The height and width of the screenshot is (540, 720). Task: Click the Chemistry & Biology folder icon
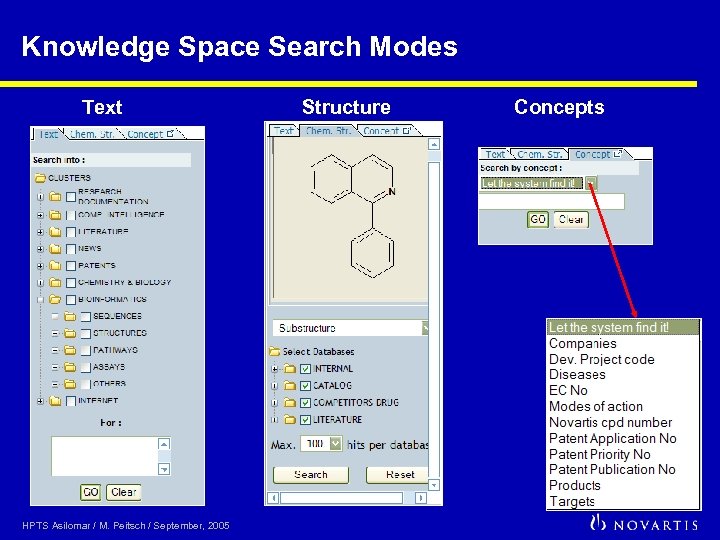(x=55, y=282)
